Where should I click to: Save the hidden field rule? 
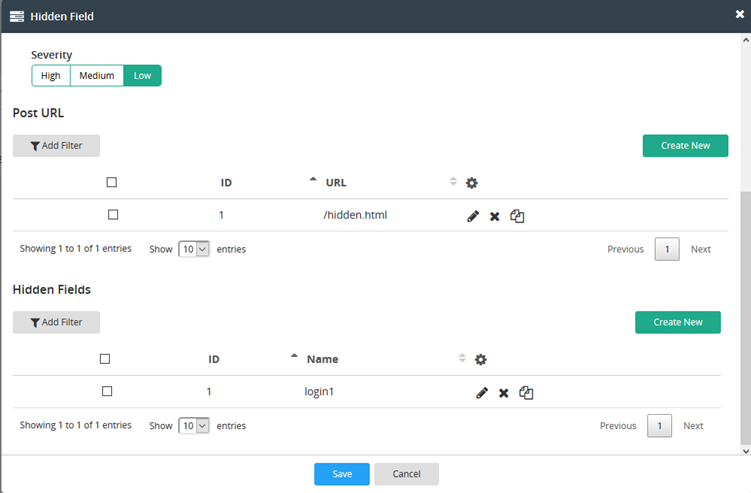point(342,474)
